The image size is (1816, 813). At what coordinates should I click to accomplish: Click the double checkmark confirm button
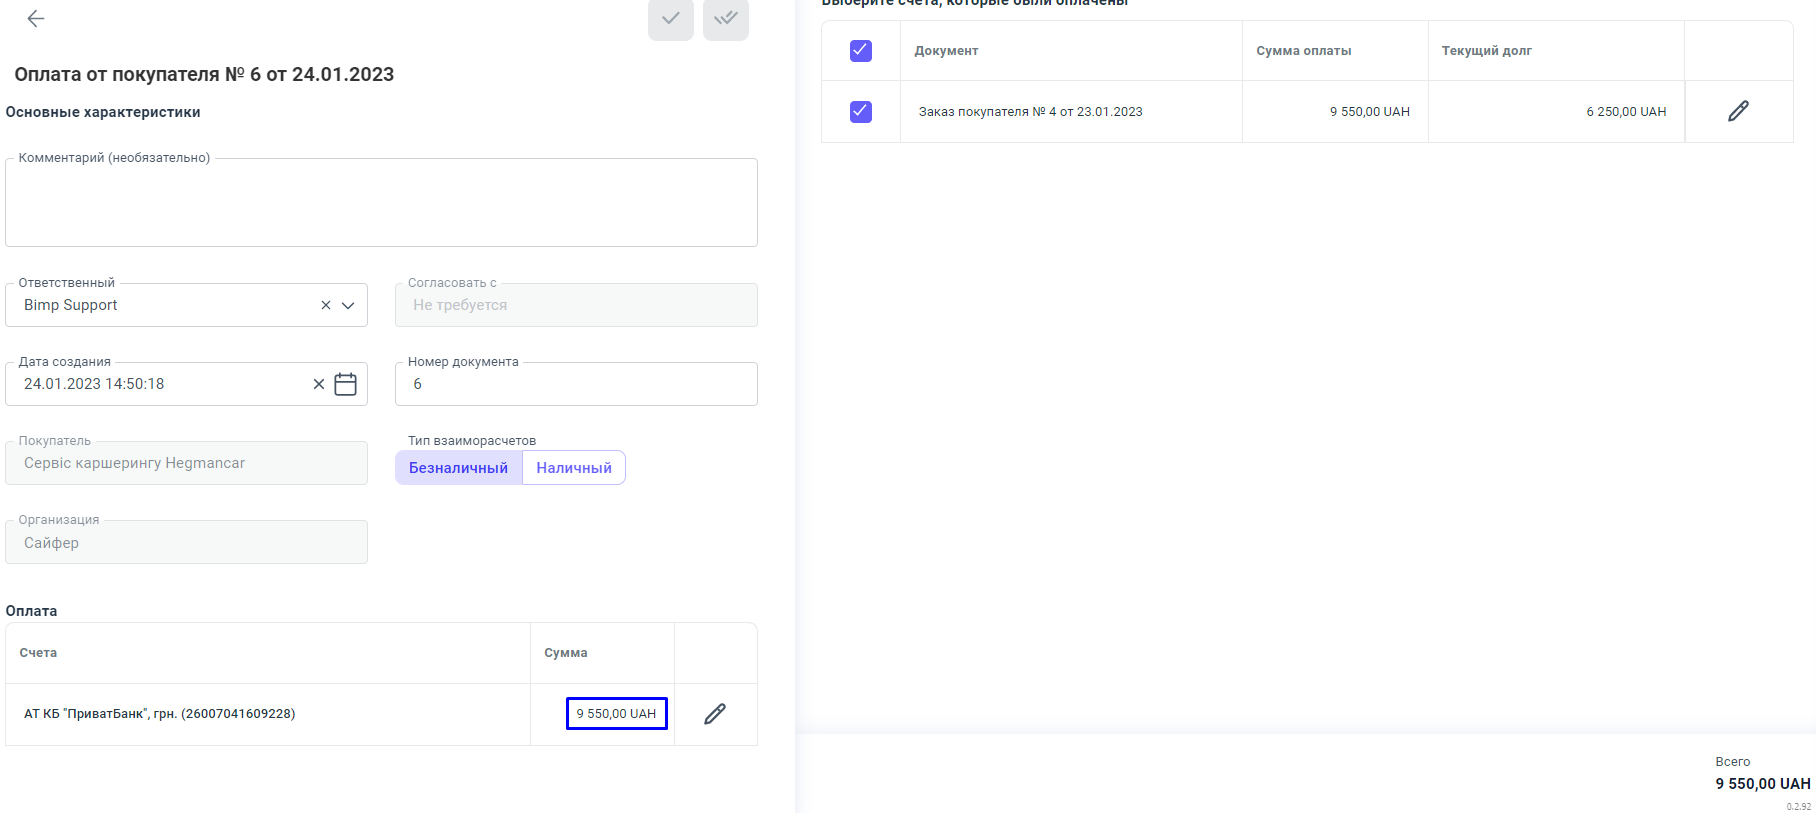(x=725, y=19)
